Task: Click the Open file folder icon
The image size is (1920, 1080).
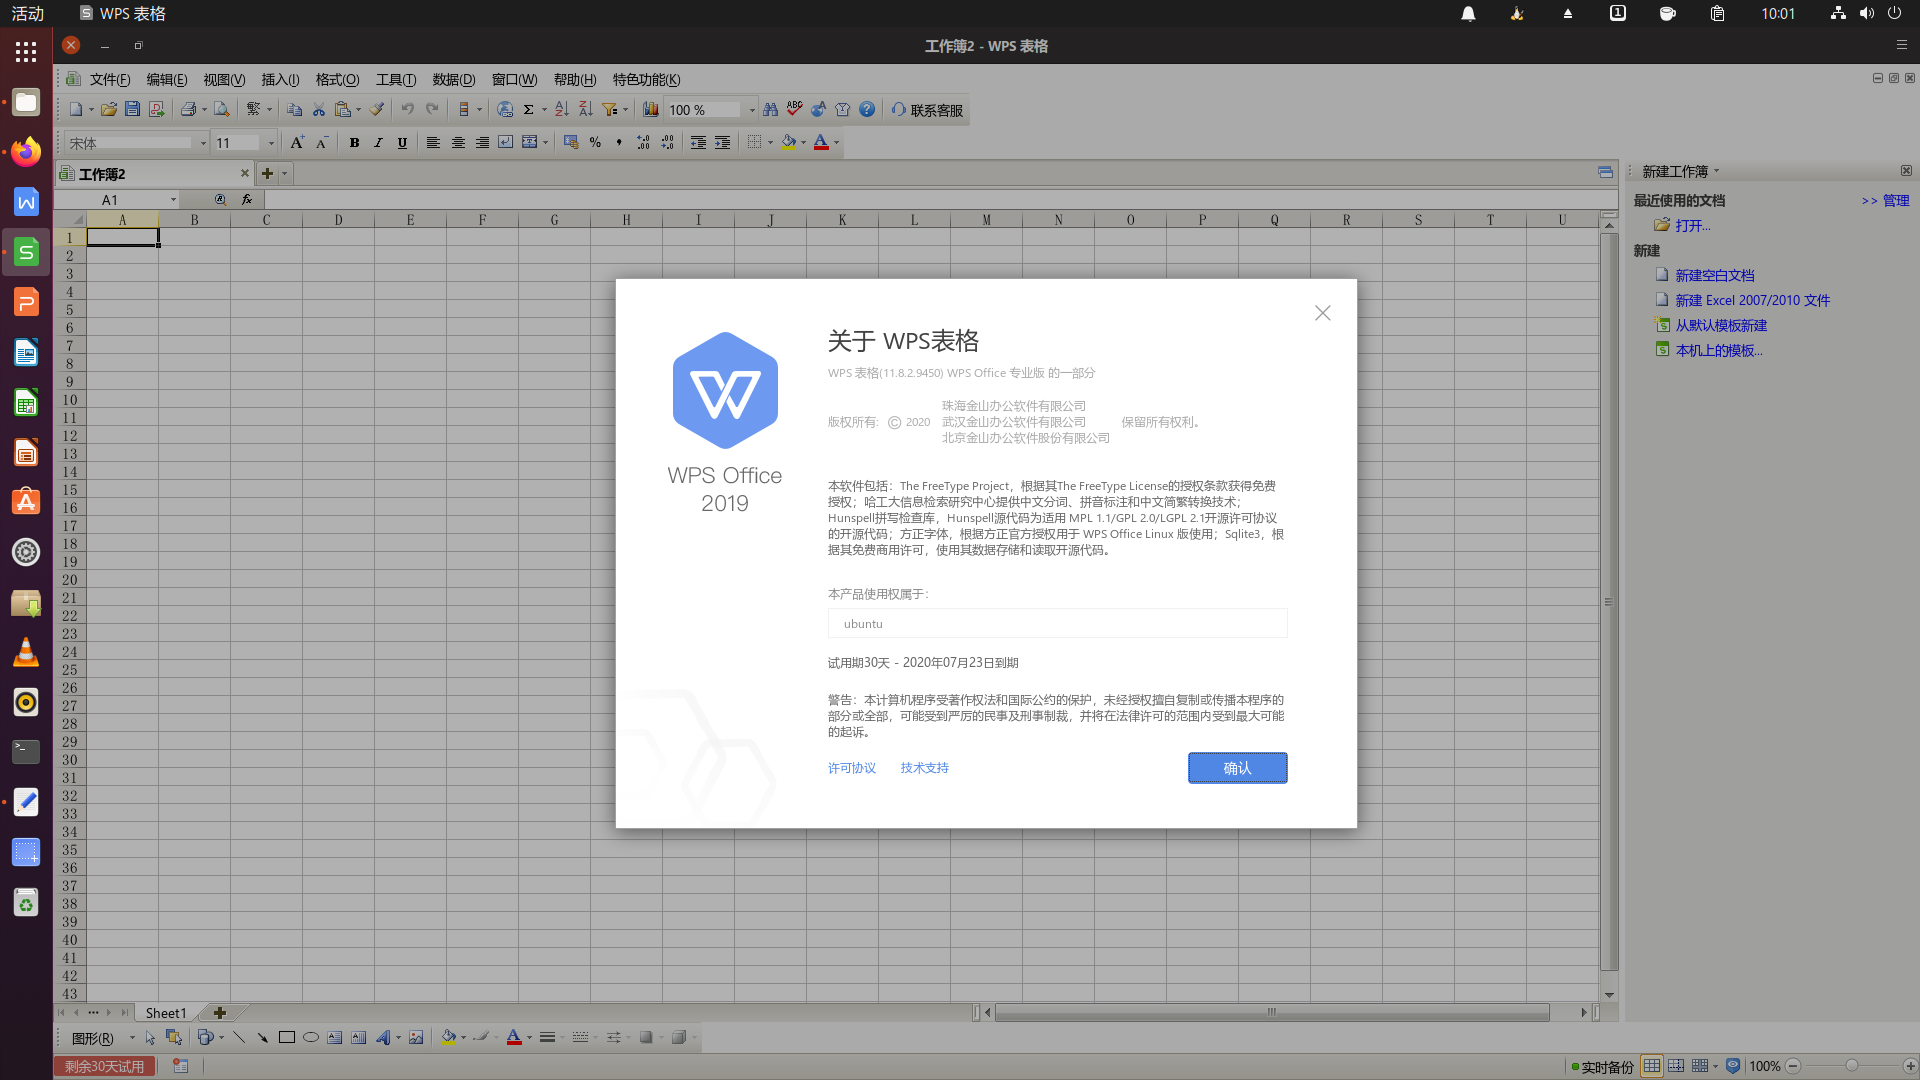Action: (108, 110)
